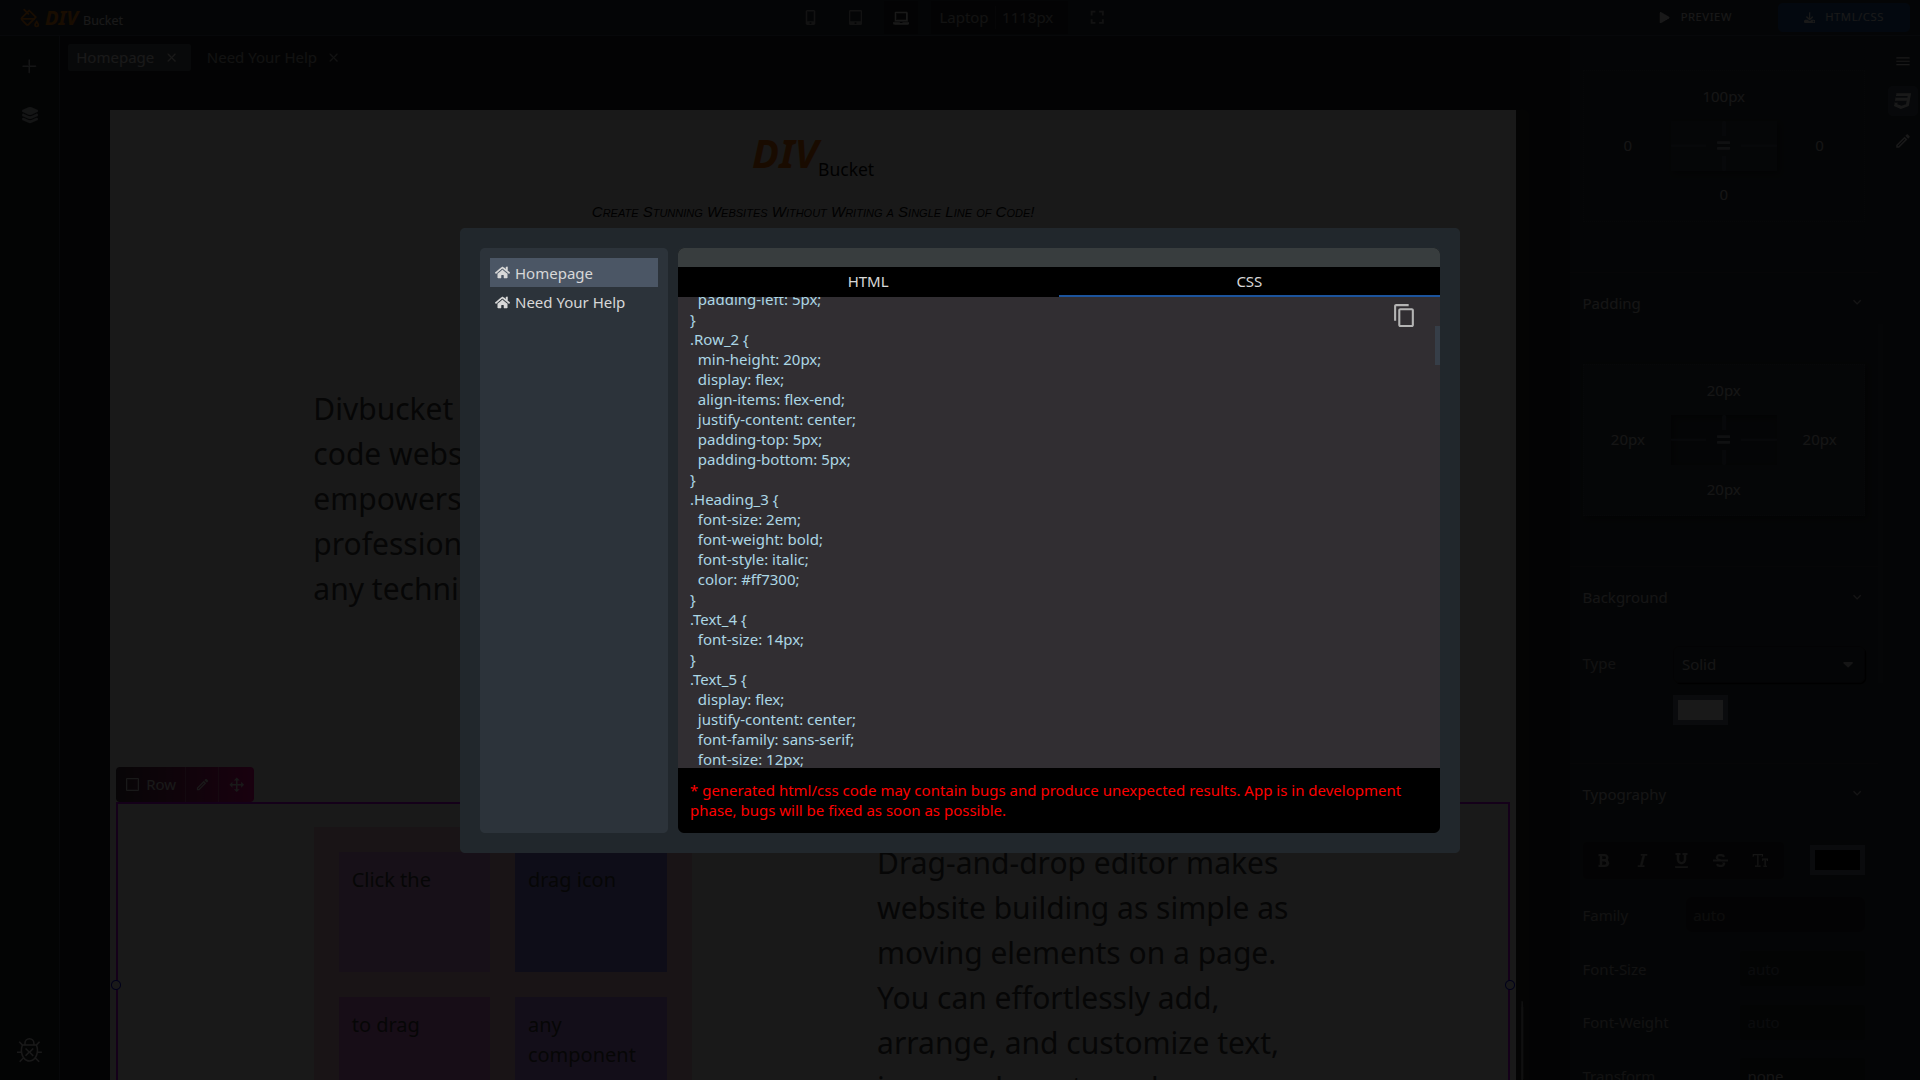
Task: Click the PREVIEW button
Action: click(1695, 17)
